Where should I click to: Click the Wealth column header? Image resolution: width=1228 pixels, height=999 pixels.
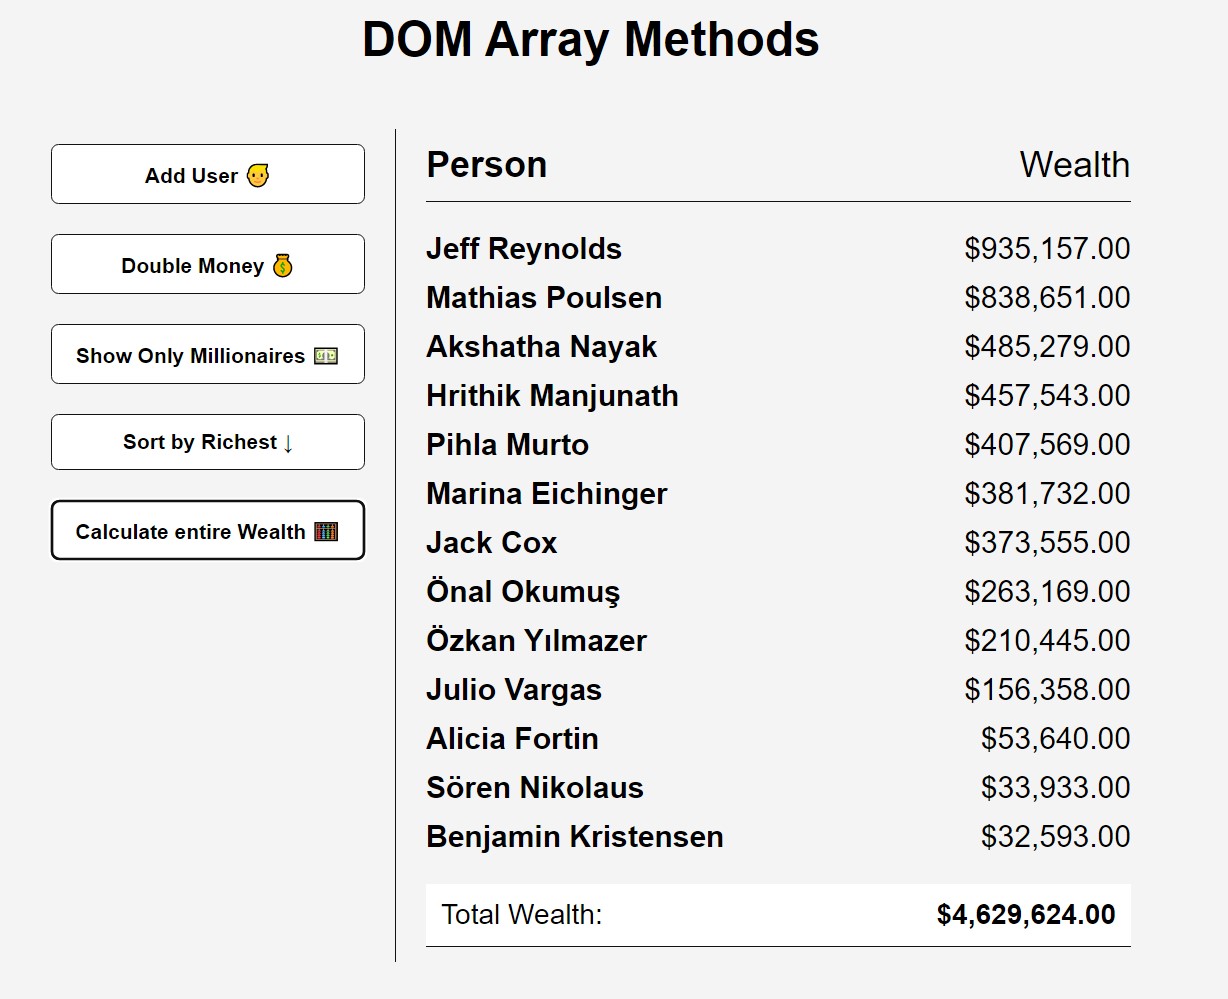(1075, 165)
